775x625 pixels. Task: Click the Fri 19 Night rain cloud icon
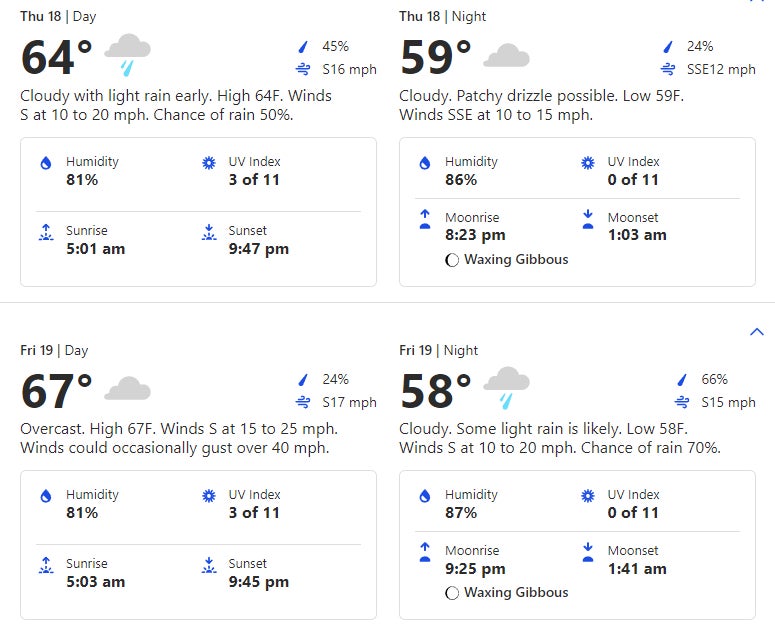[506, 388]
